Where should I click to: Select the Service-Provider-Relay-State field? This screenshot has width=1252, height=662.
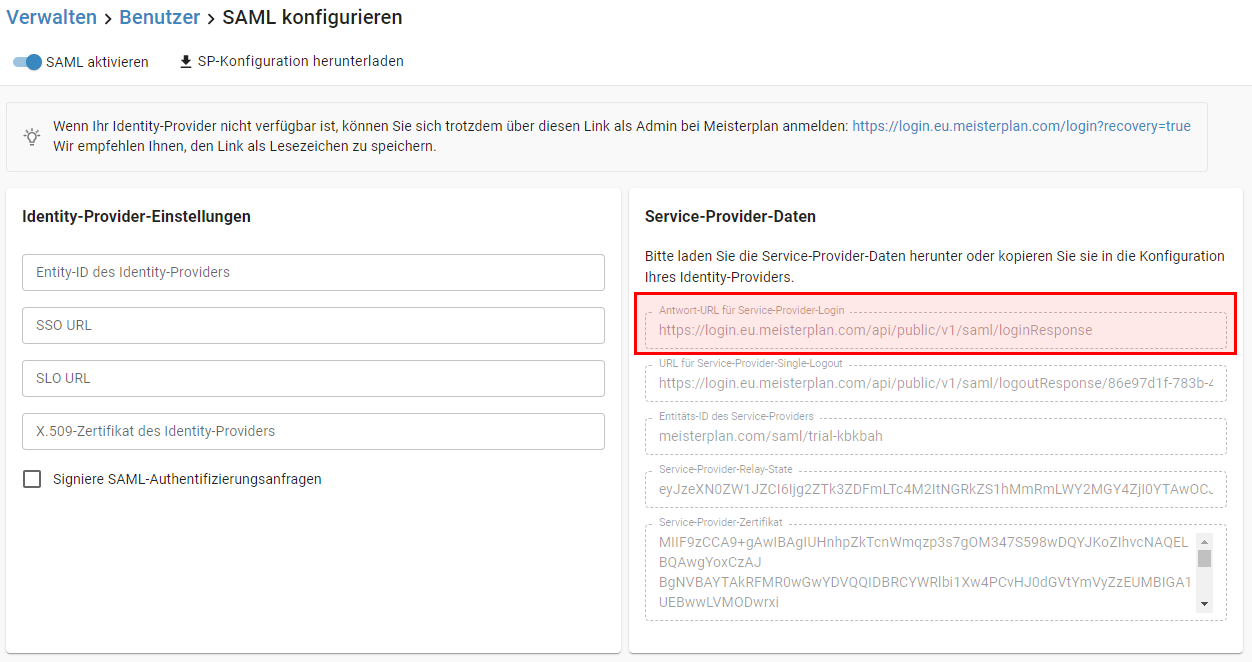[x=936, y=489]
